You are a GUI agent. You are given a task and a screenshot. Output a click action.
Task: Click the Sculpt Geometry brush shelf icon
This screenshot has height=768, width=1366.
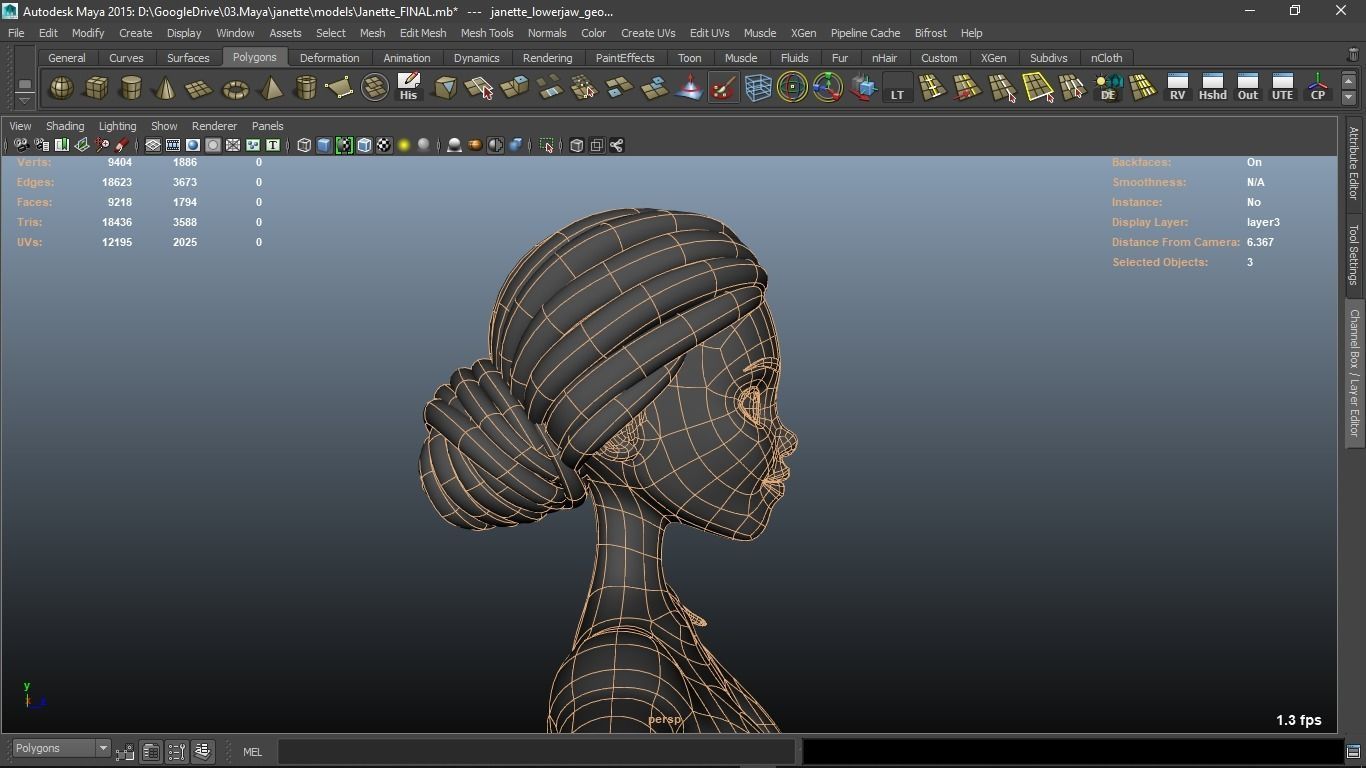tap(723, 88)
